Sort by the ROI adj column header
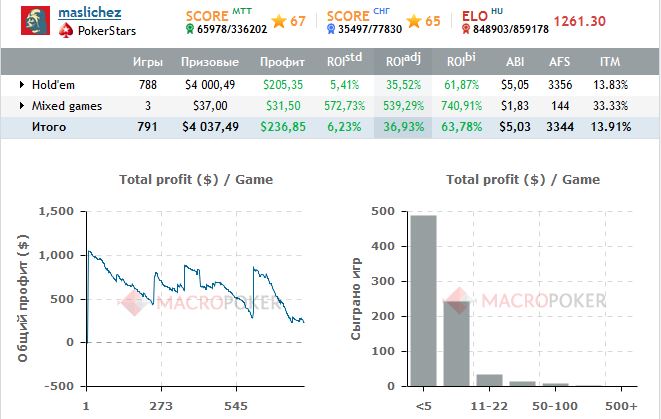Viewport: 661px width, 419px height. click(401, 62)
